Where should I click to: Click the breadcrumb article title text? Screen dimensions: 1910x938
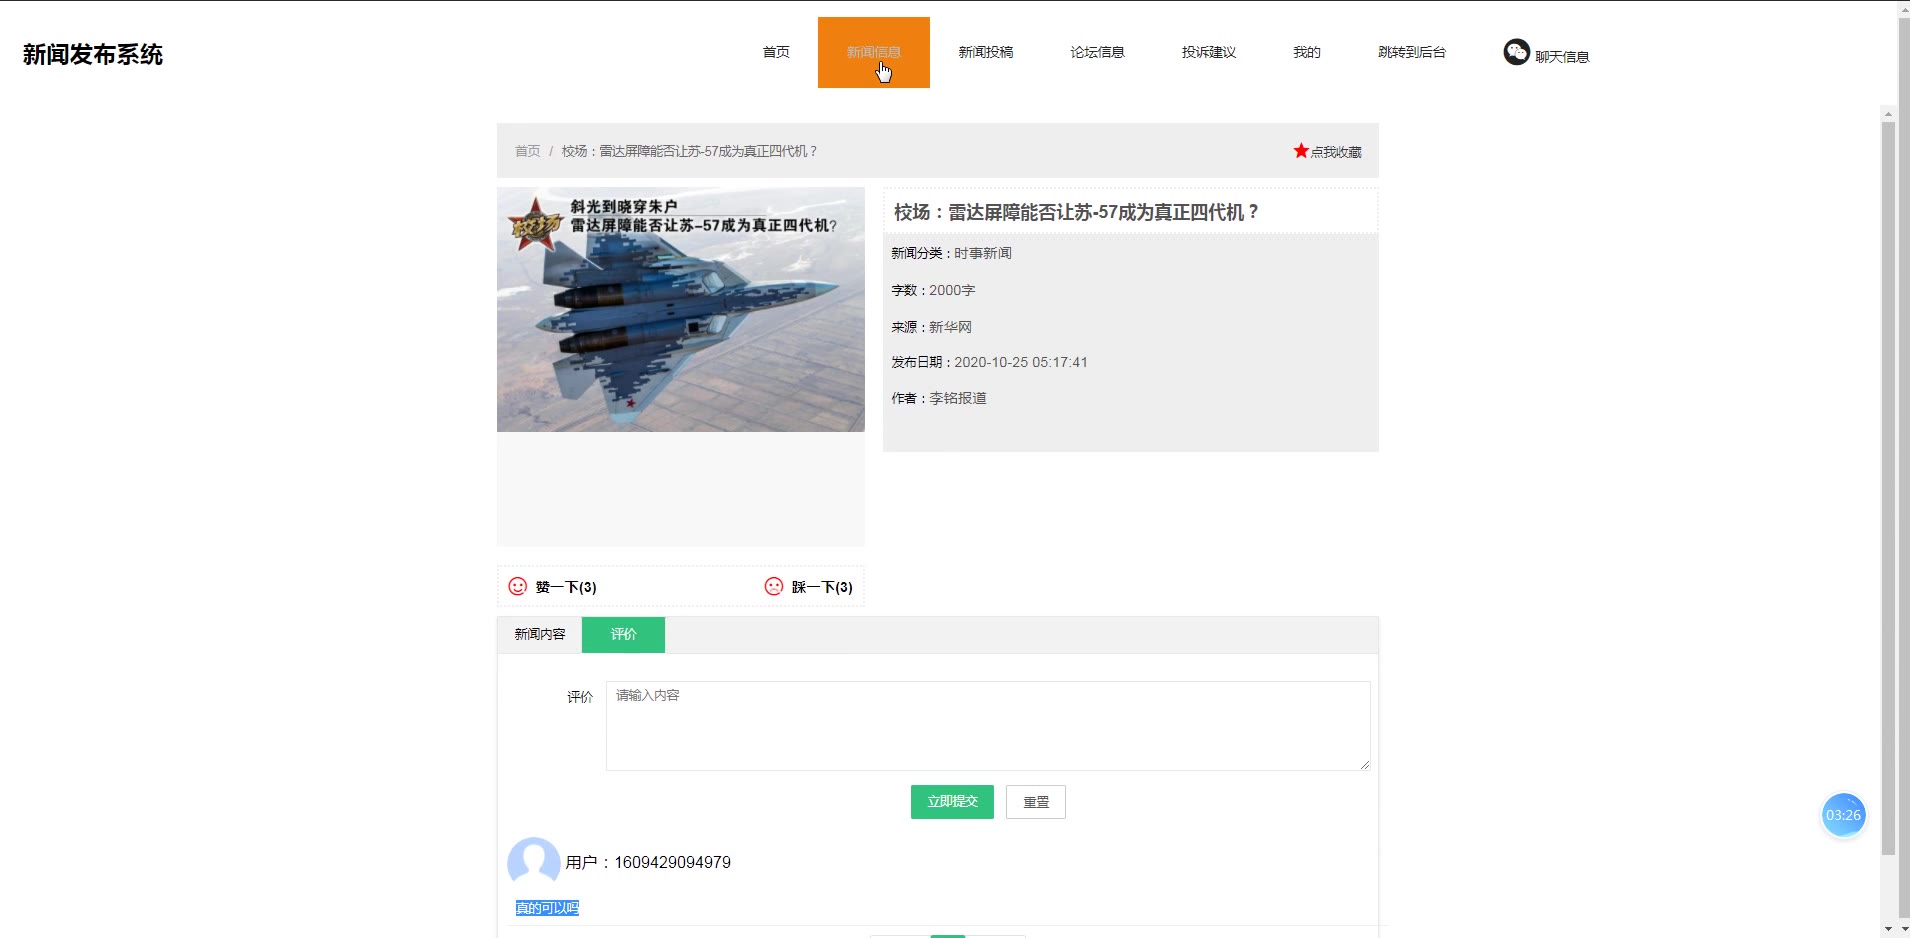tap(689, 151)
